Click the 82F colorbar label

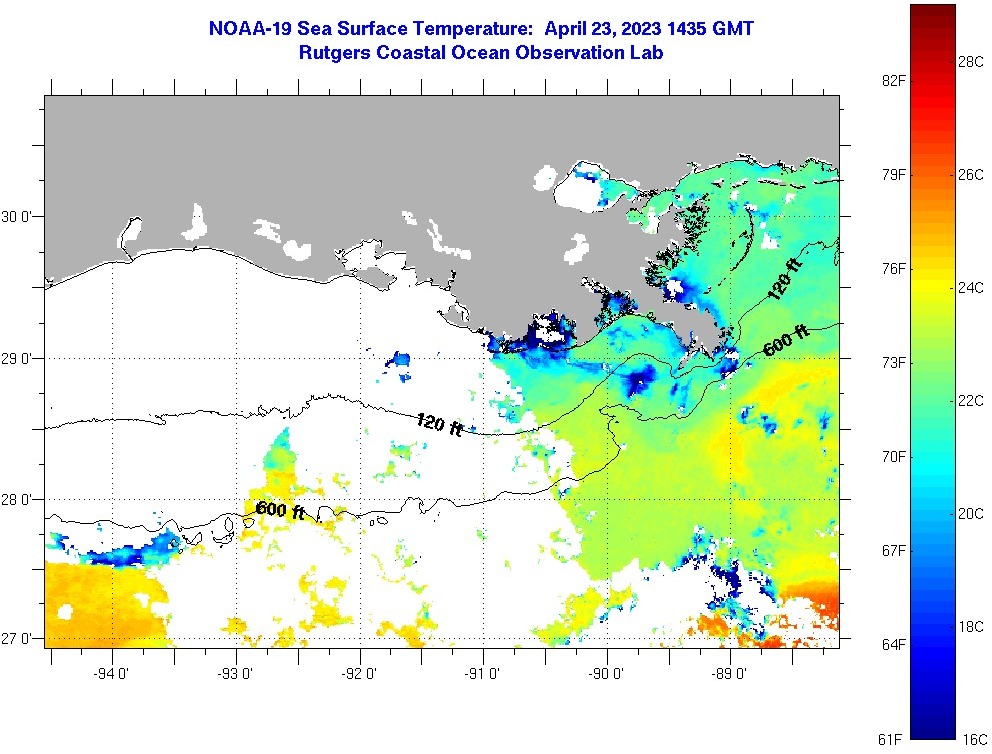pos(893,80)
